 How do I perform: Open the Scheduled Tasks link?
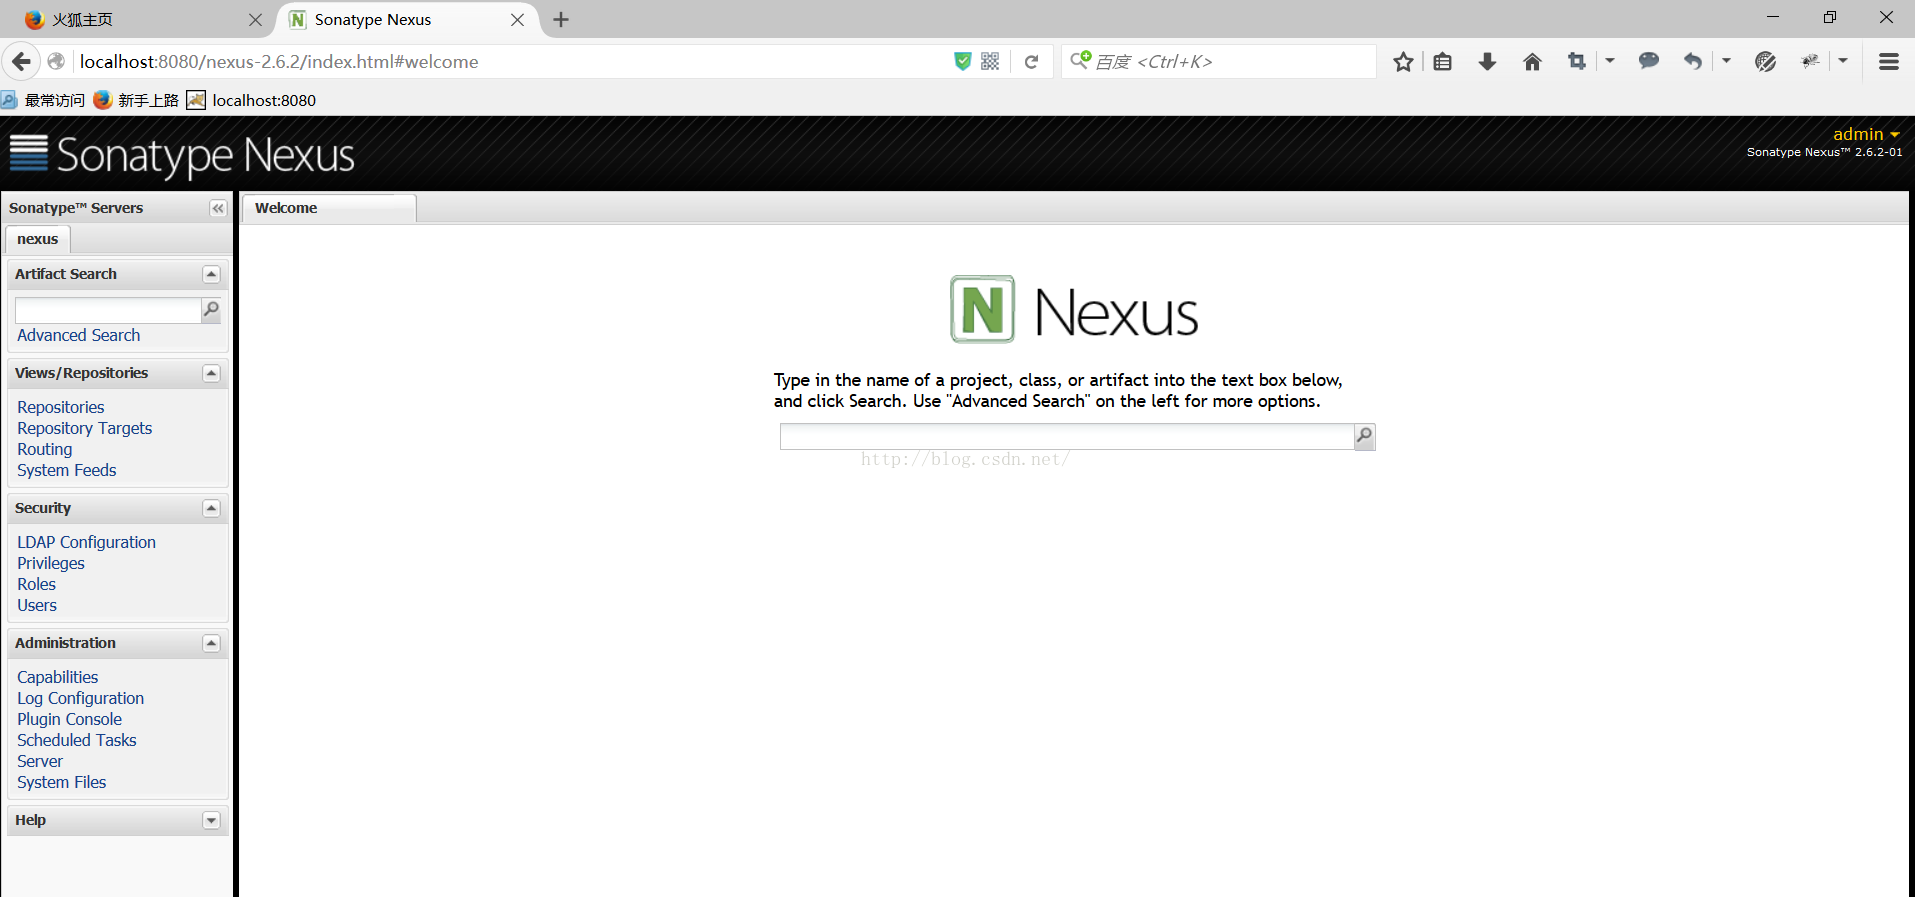[x=77, y=740]
